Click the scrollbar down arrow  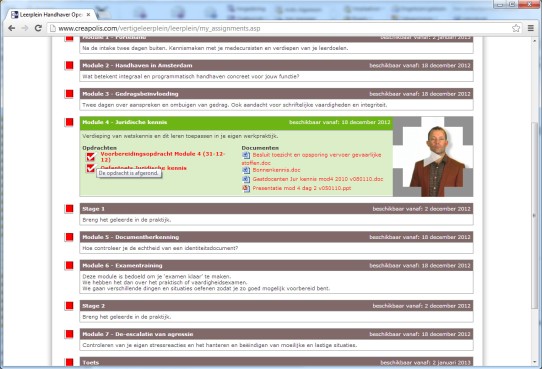point(535,362)
